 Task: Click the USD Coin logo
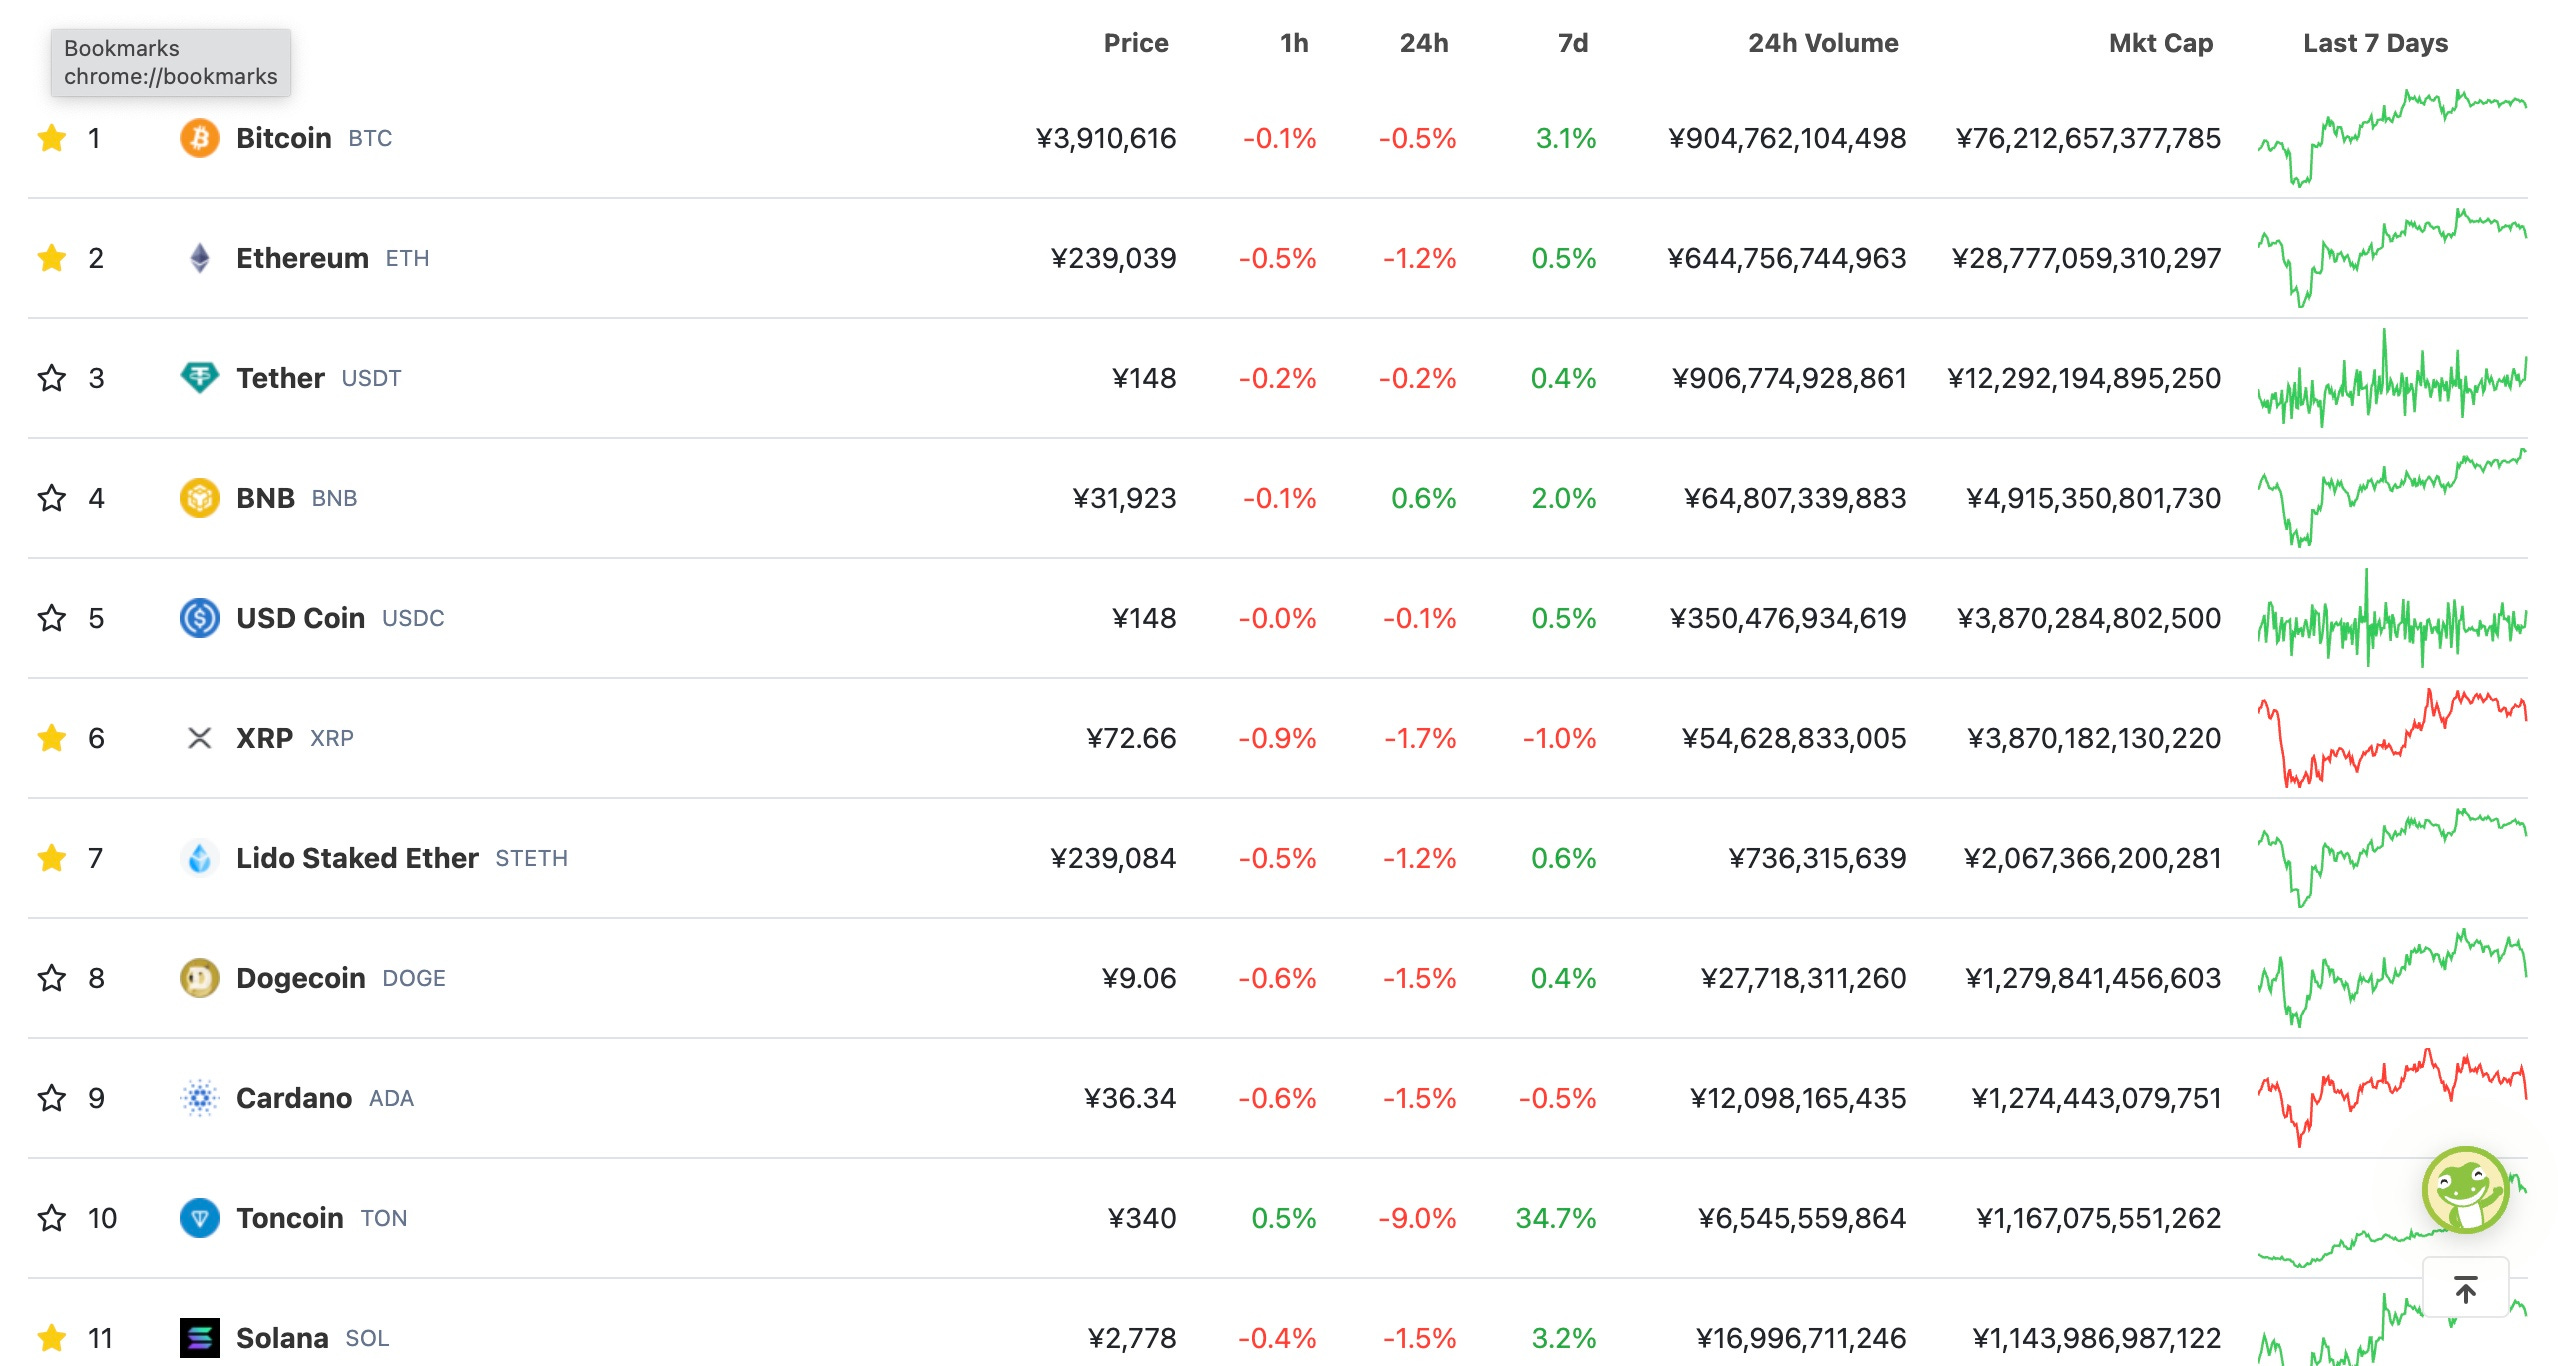[x=200, y=618]
